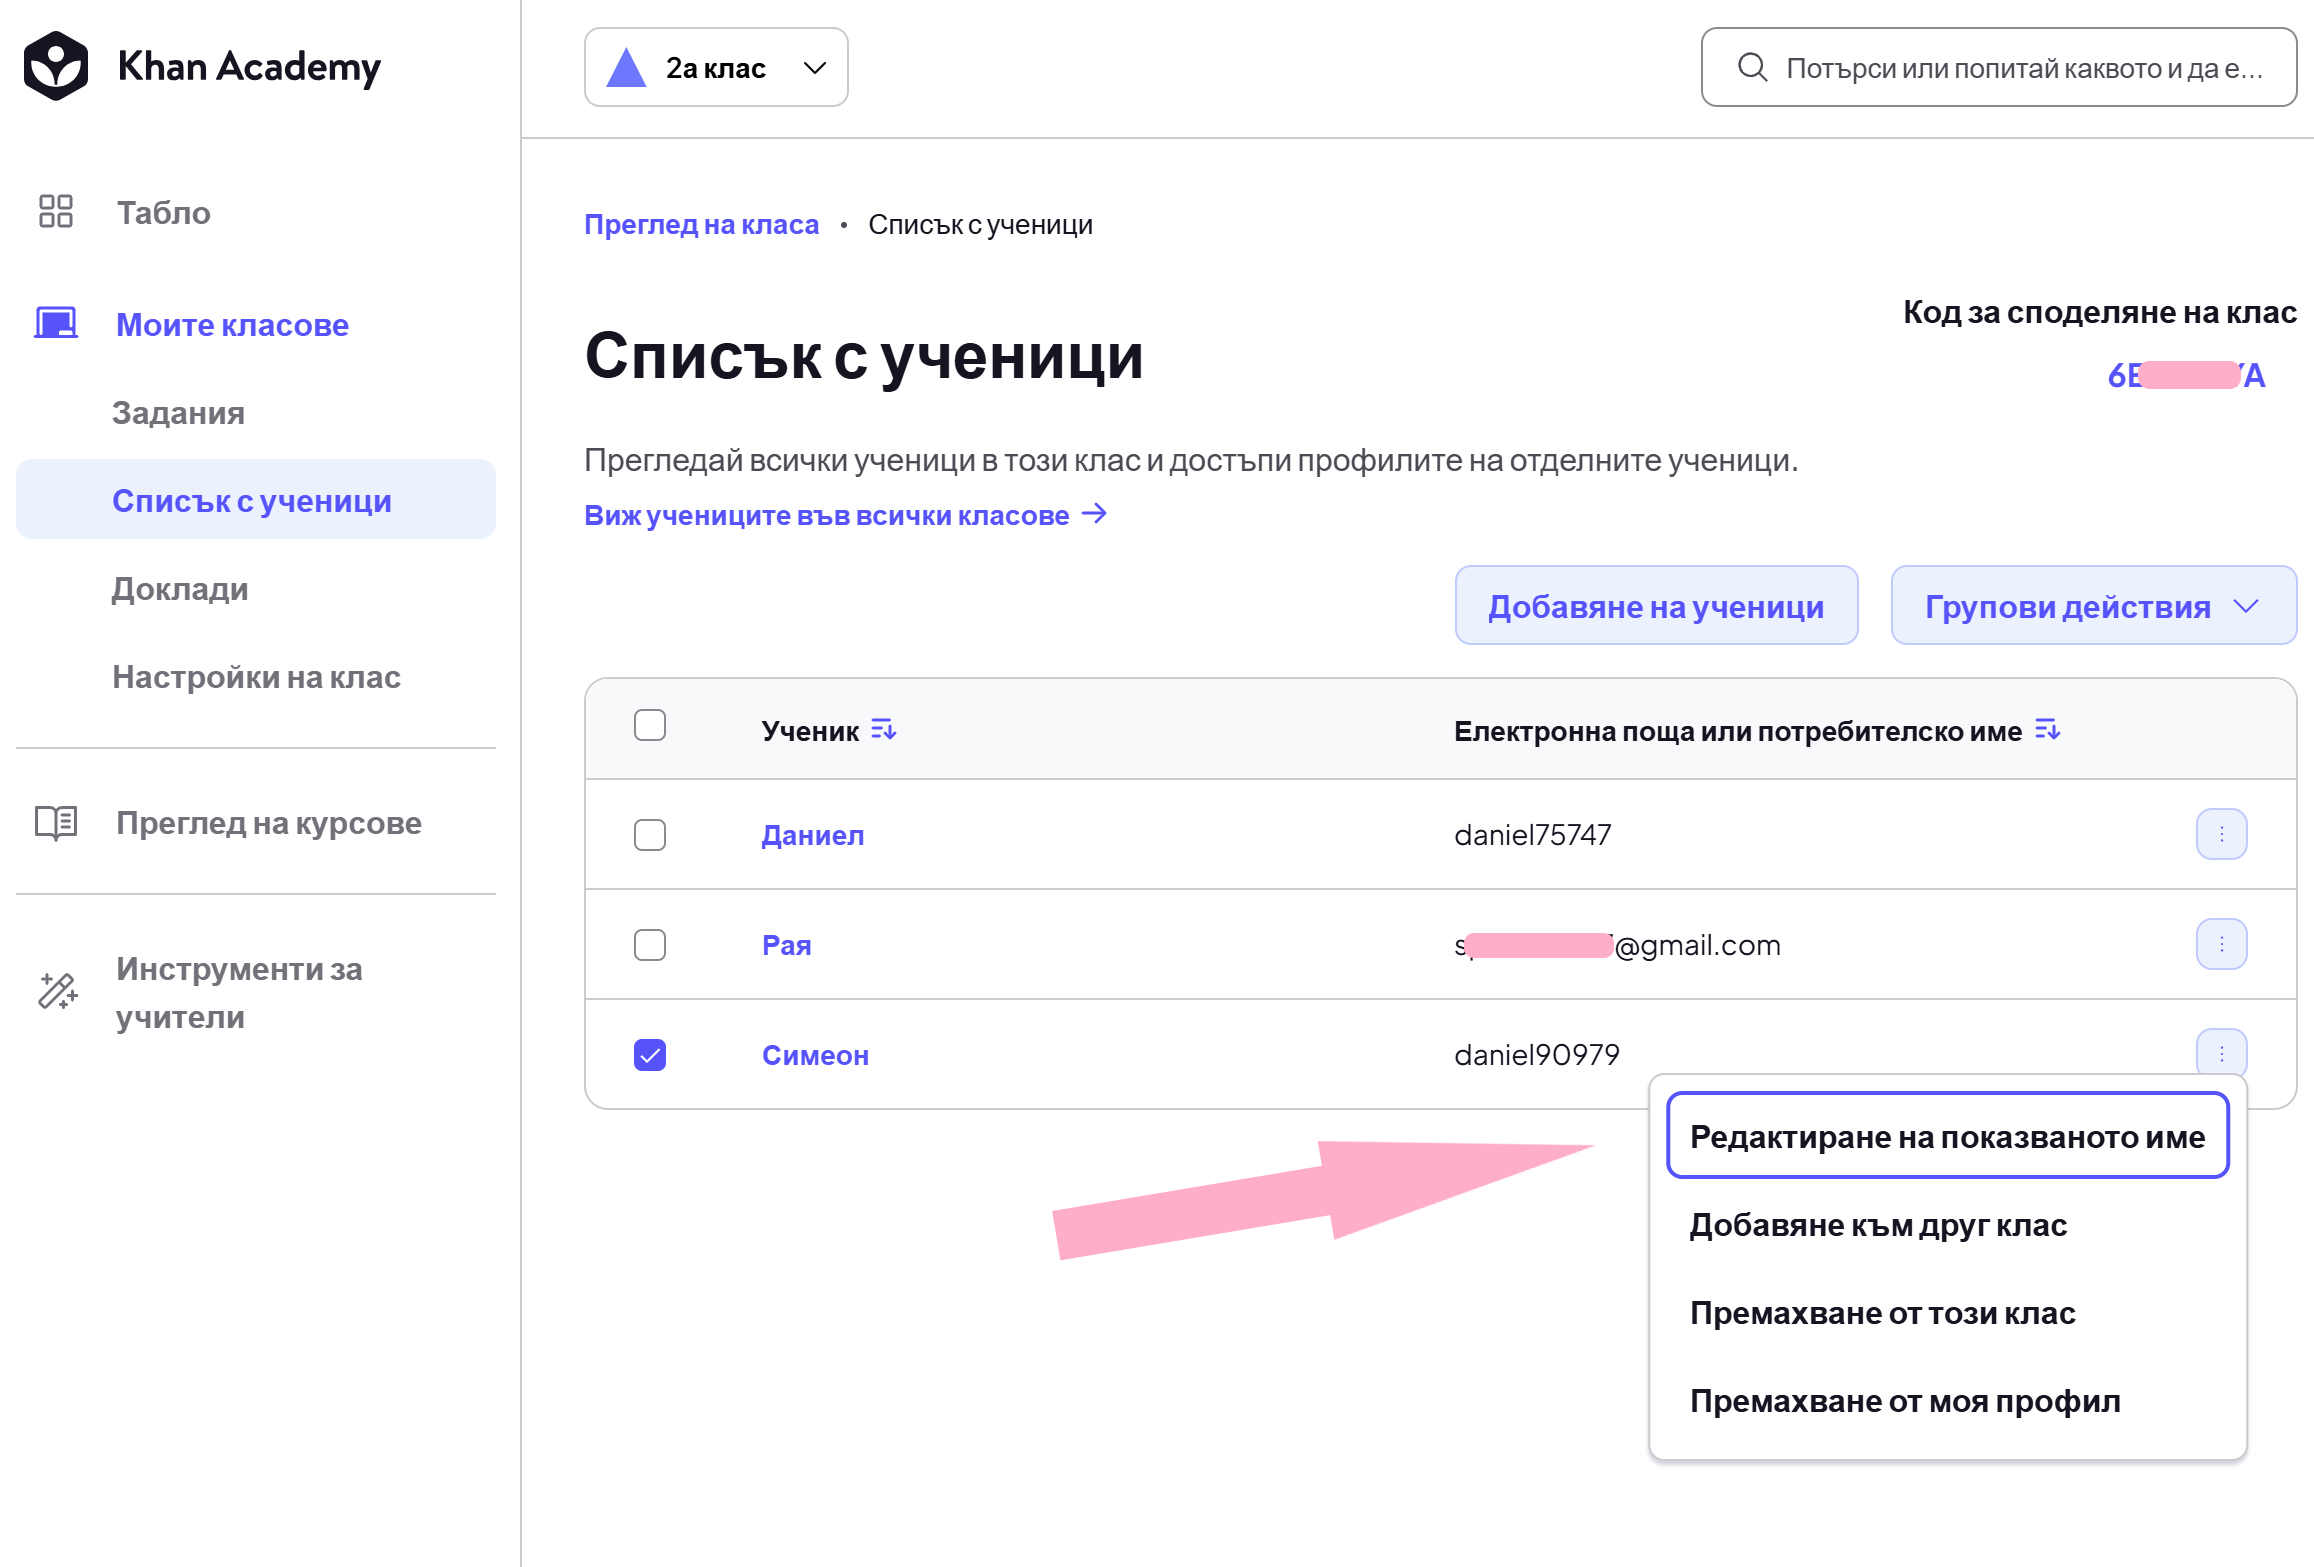The height and width of the screenshot is (1567, 2314).
Task: Sort by the Ученик column sort icon
Action: 884,730
